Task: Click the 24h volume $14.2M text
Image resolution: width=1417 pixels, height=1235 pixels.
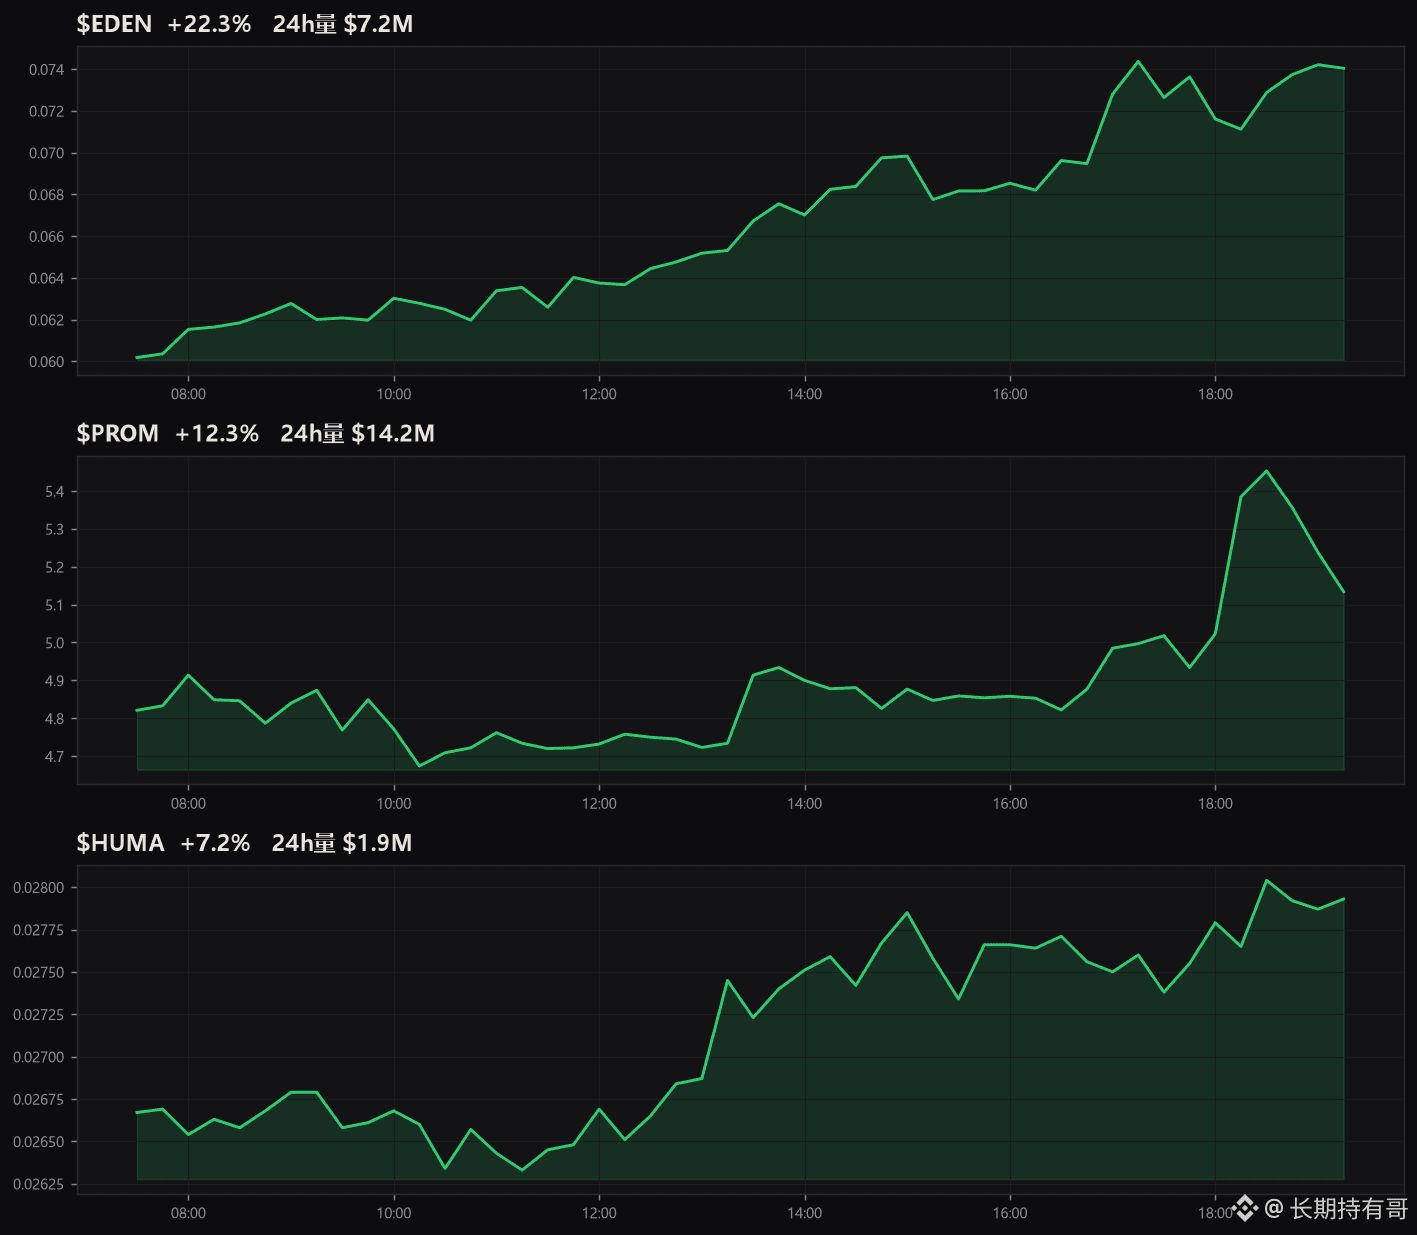Action: 358,433
